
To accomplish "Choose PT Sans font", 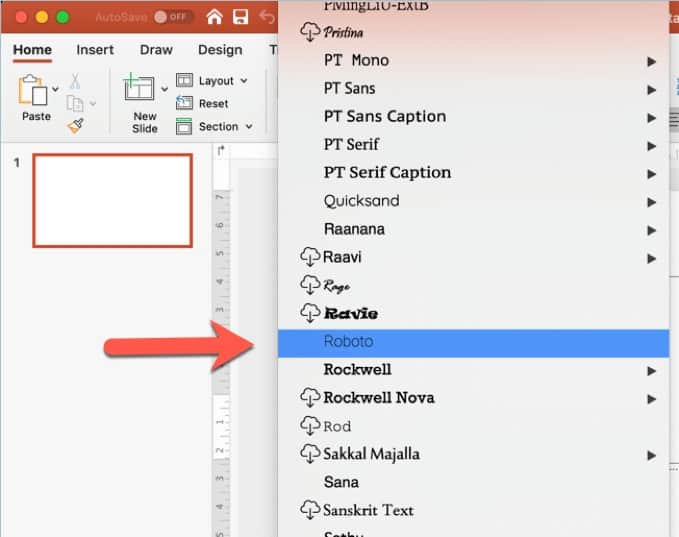I will (x=473, y=89).
